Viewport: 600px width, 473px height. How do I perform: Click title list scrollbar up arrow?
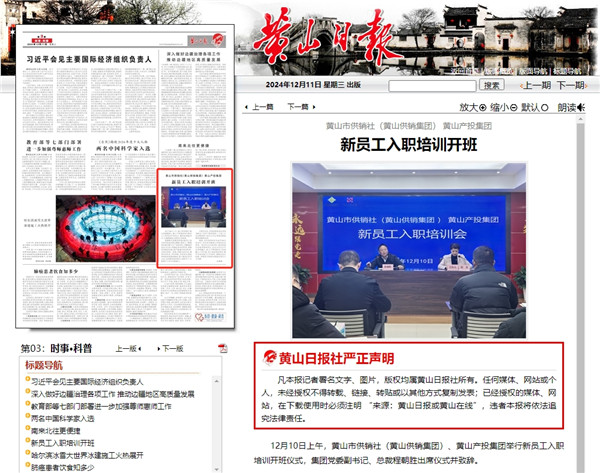[x=217, y=381]
